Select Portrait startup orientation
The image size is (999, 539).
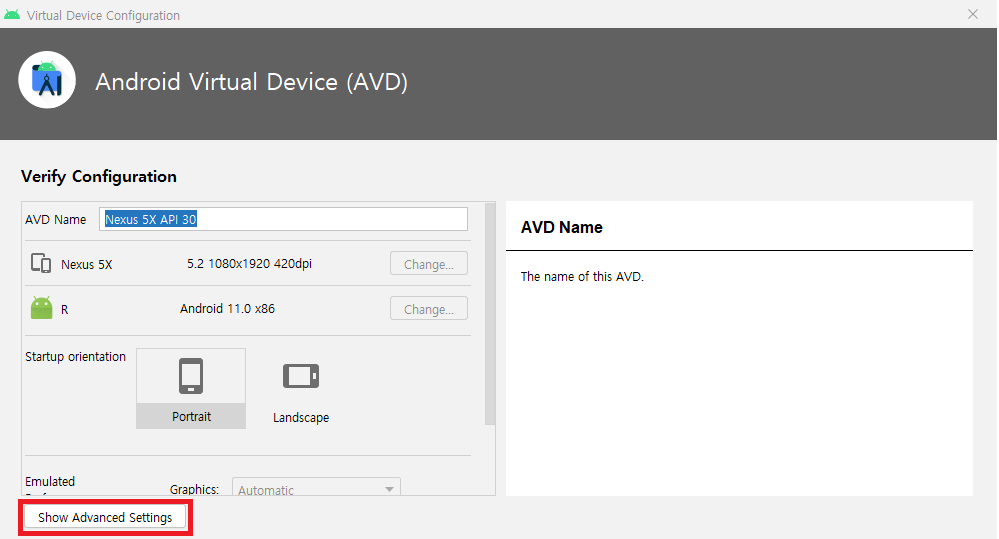pyautogui.click(x=191, y=388)
